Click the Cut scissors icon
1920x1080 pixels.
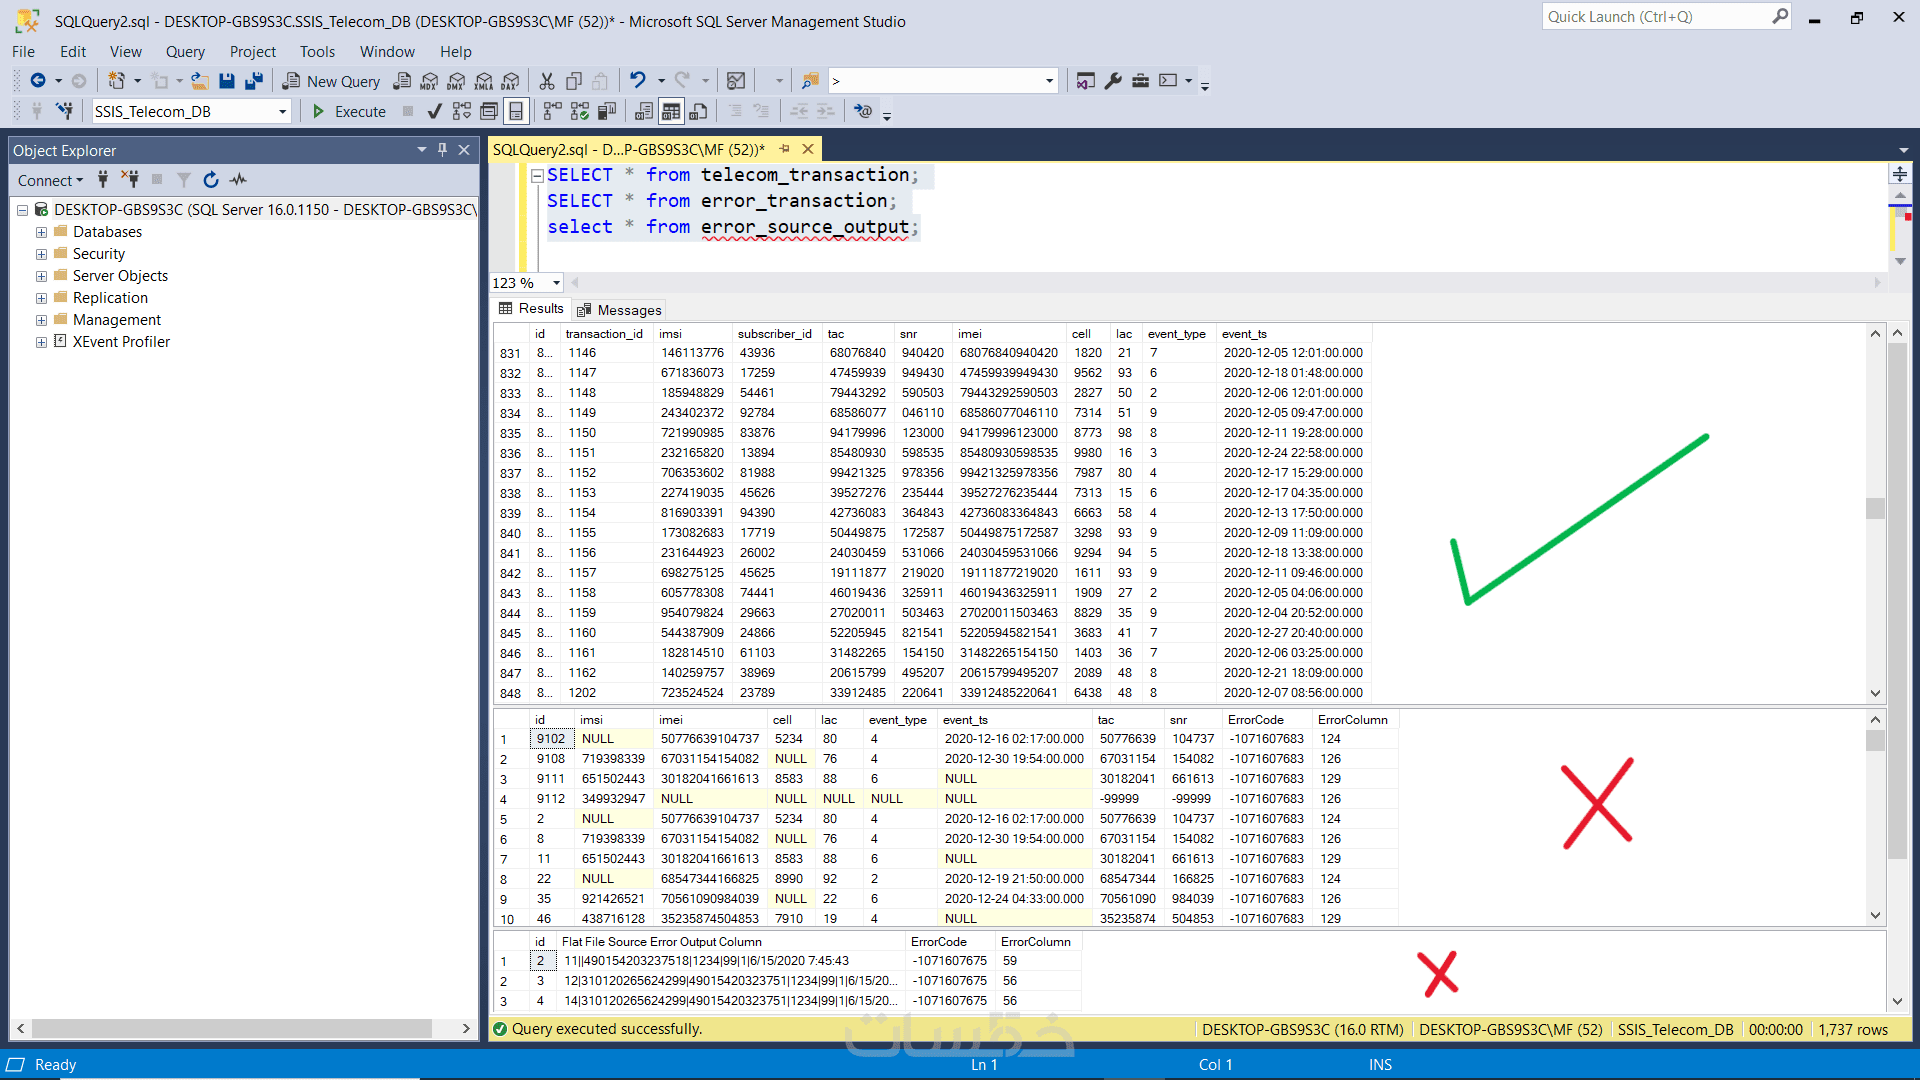pos(547,81)
